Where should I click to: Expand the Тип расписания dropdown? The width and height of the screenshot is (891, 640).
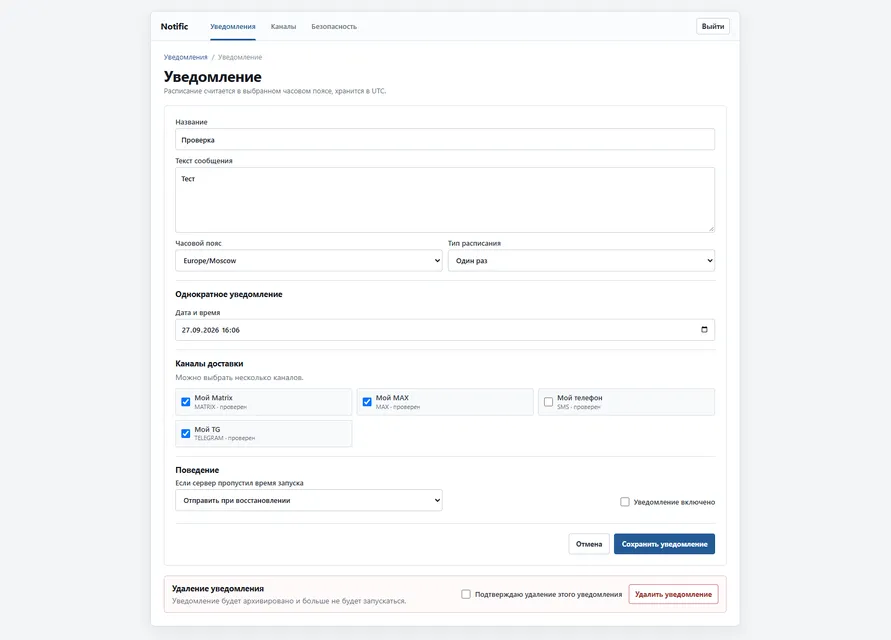coord(581,261)
